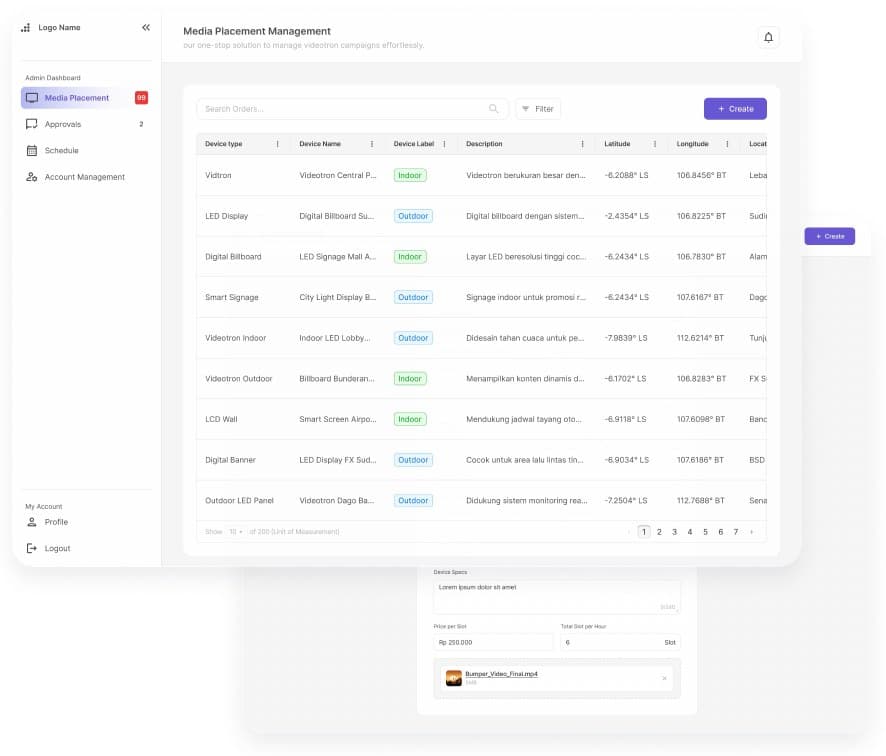Click description Cocok untuk area lalu lintas
This screenshot has height=756, width=886.
(524, 460)
